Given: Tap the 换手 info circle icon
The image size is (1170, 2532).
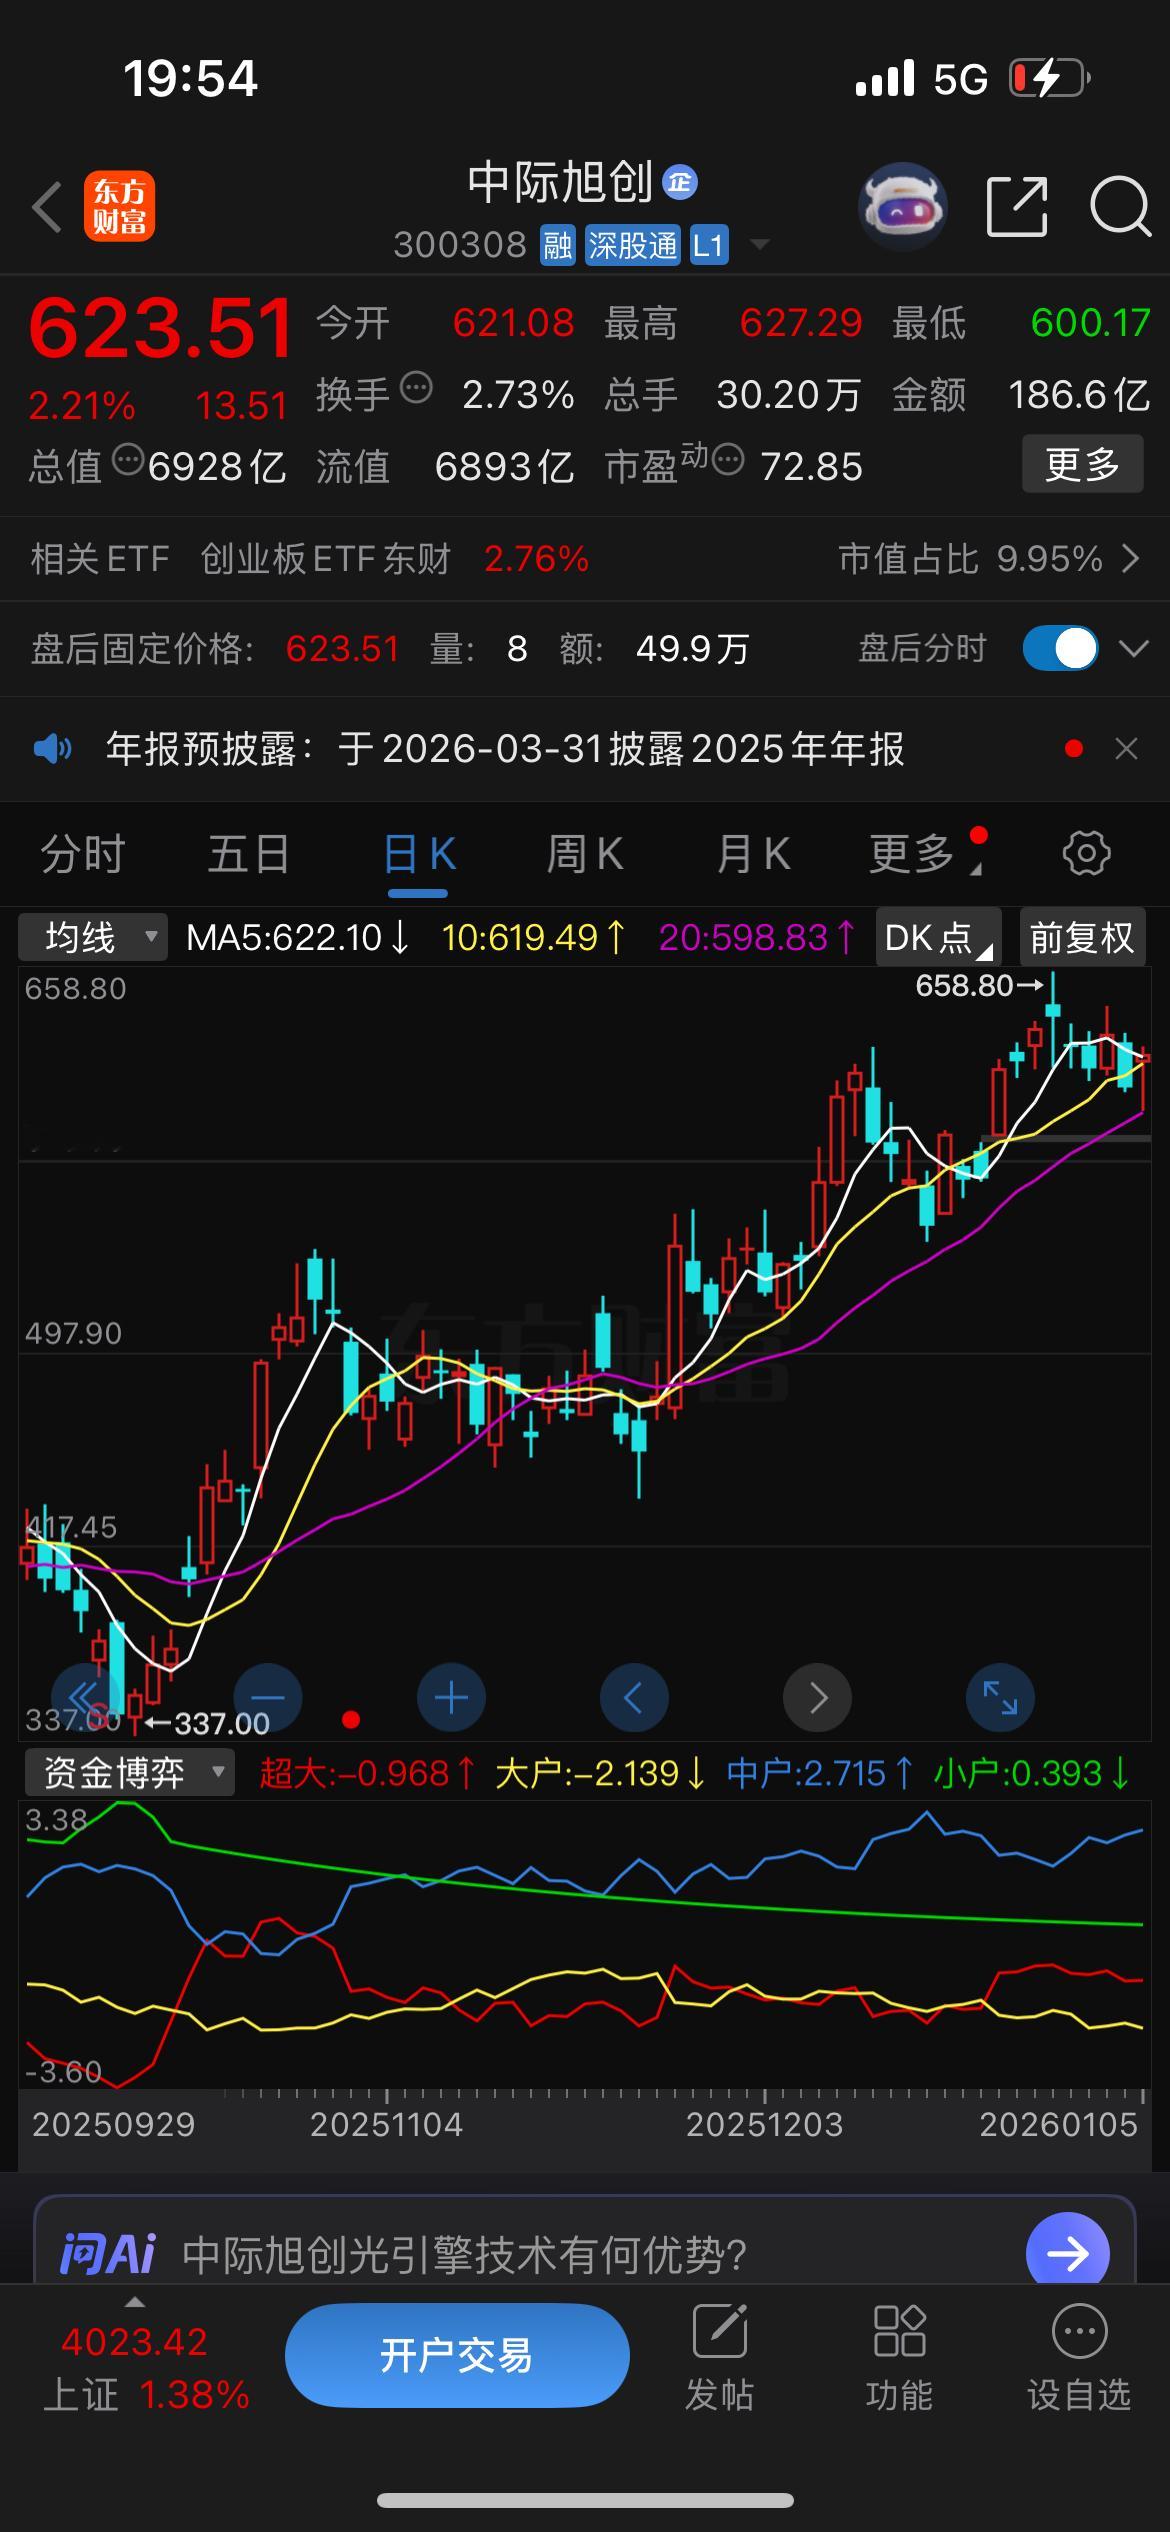Looking at the screenshot, I should click(416, 387).
